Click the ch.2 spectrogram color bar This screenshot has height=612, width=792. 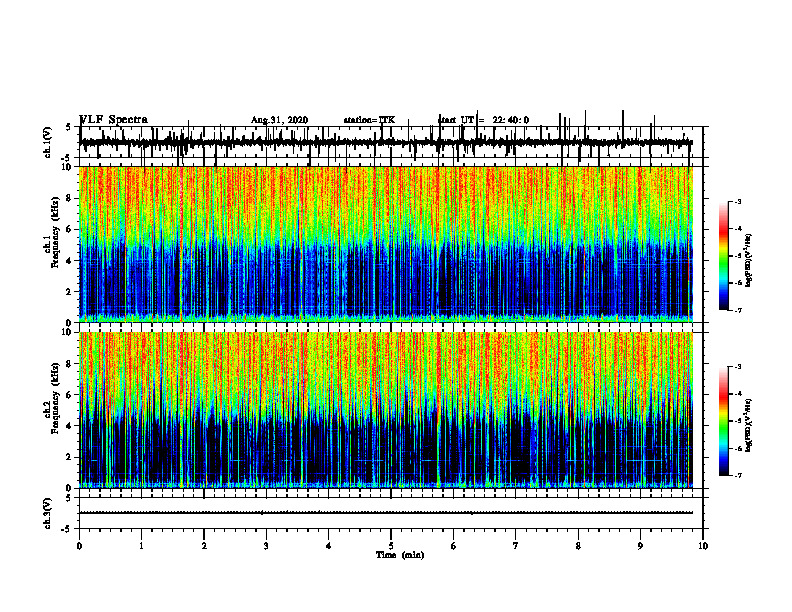tap(723, 421)
